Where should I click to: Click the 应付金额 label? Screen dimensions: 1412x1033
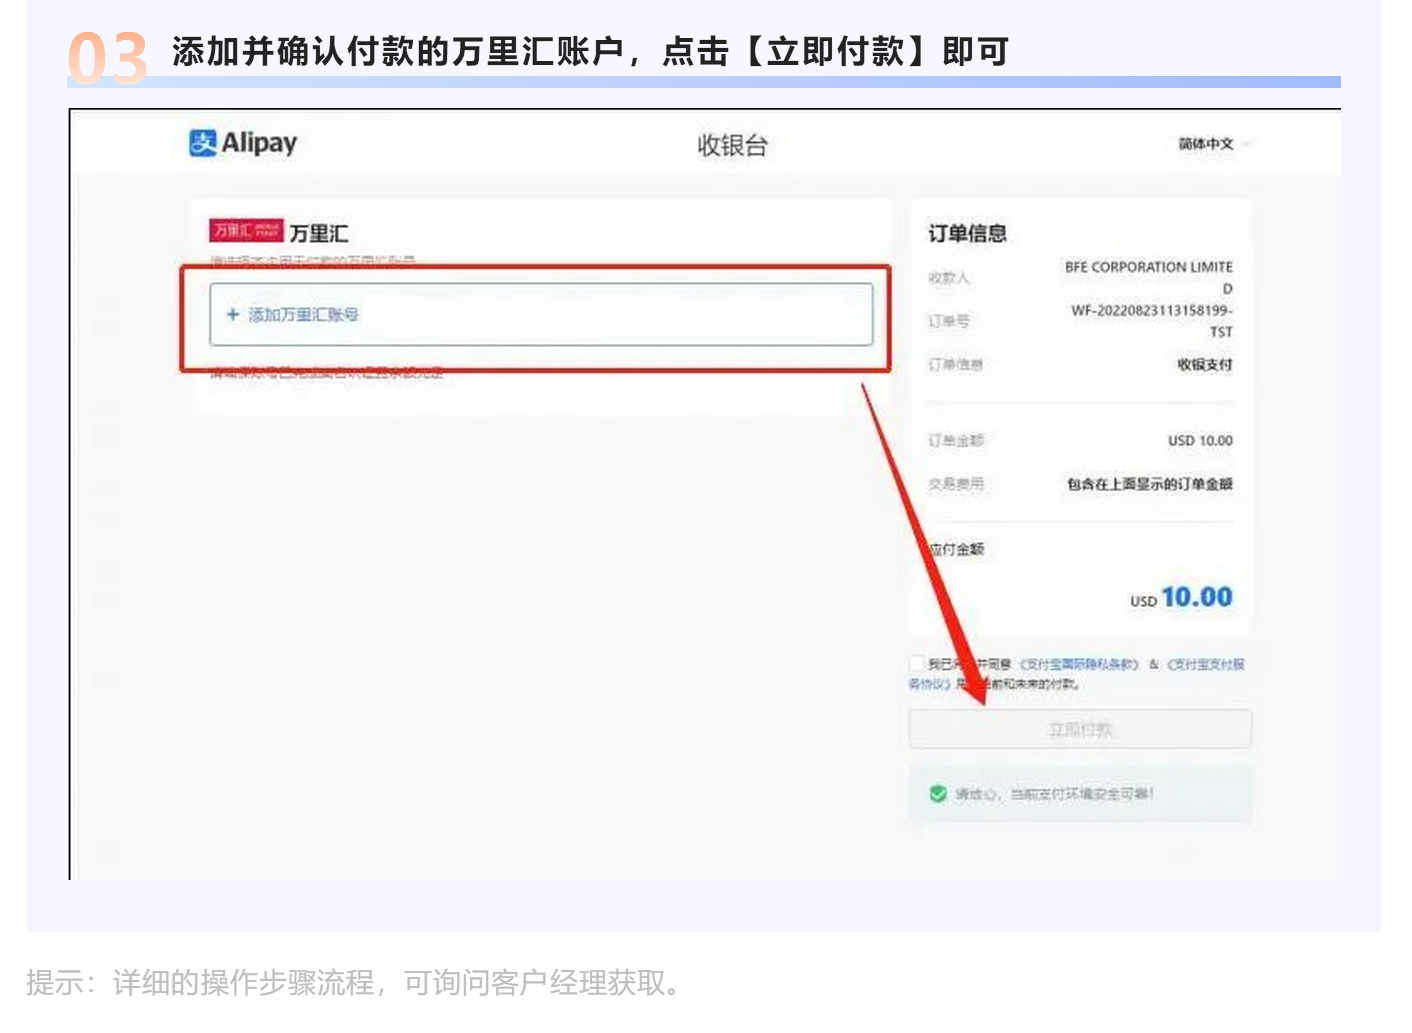(x=957, y=549)
